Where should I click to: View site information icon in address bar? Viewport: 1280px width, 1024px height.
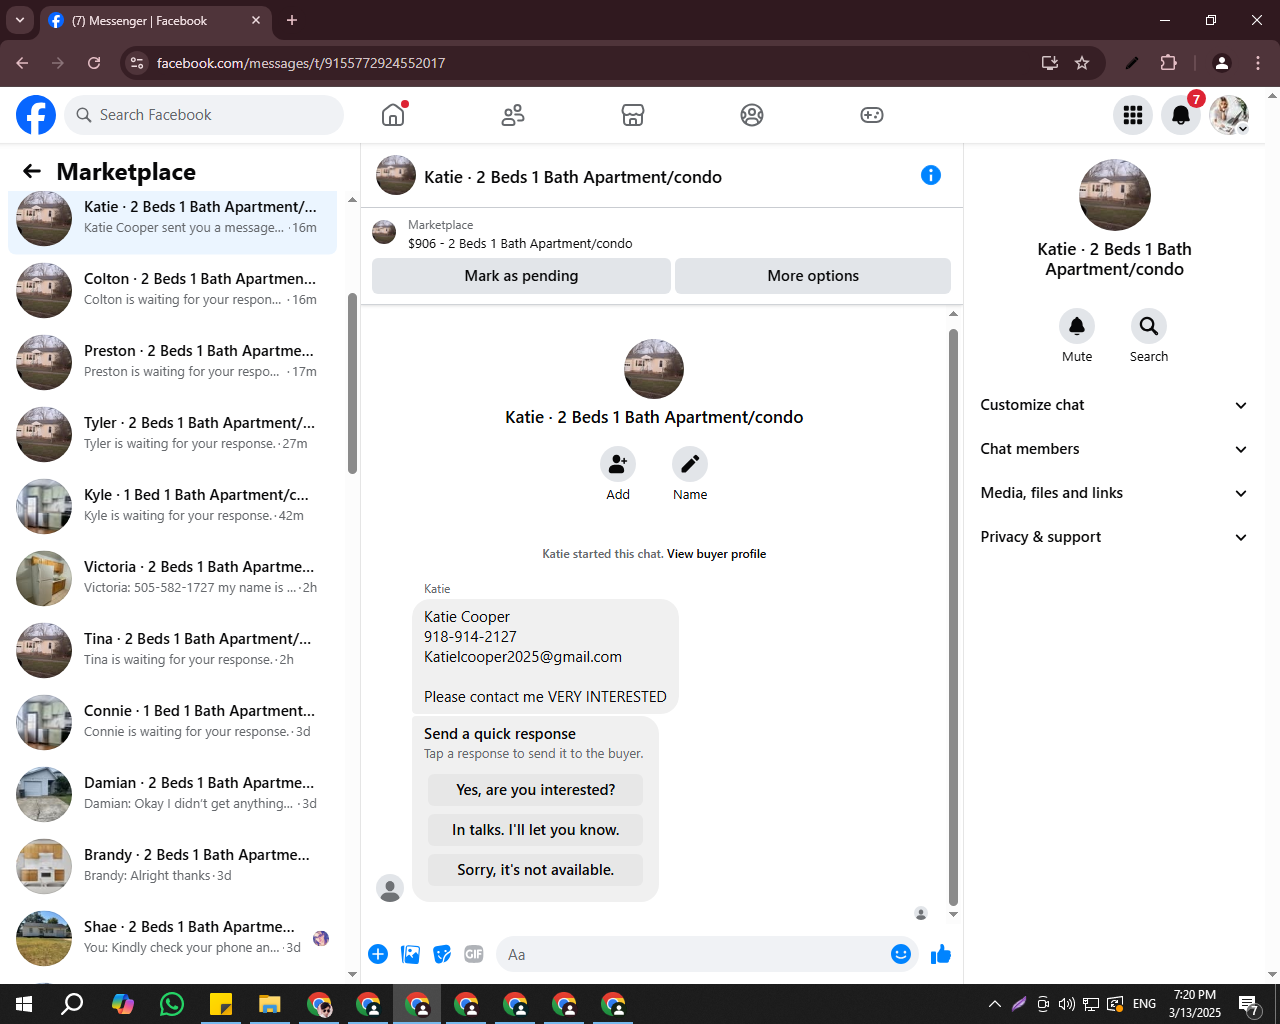(x=138, y=63)
